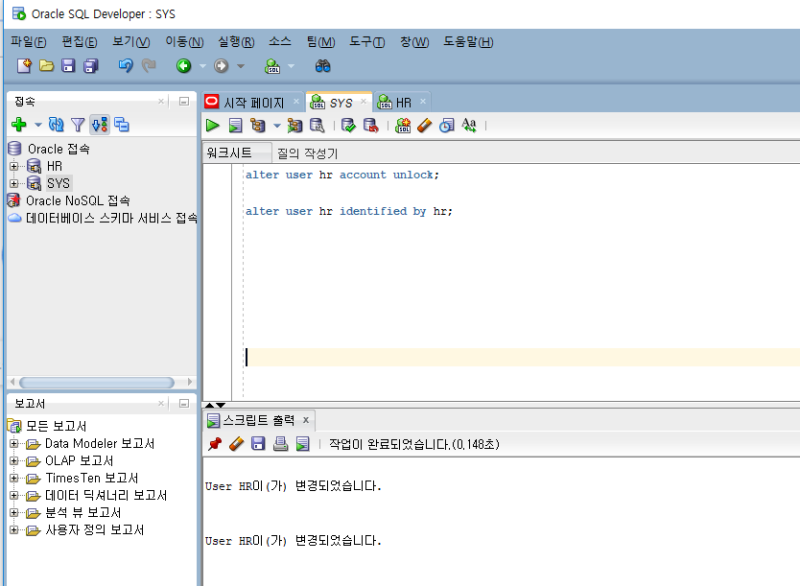Open the New Connection dropdown arrow

[38, 124]
